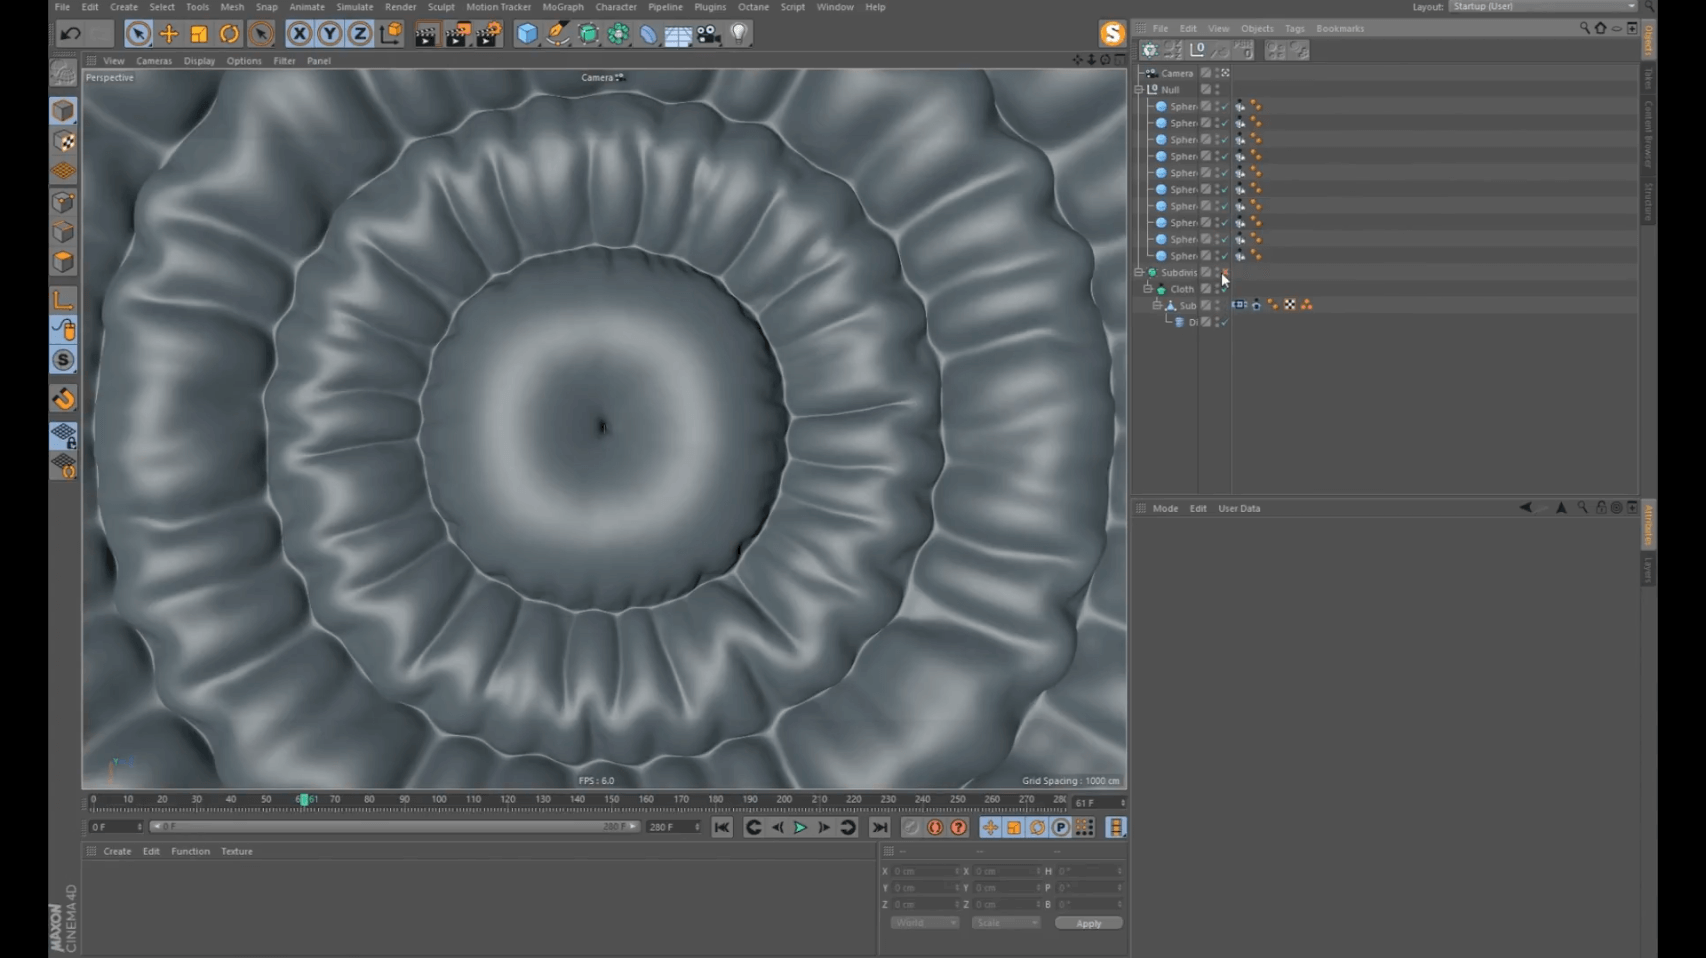This screenshot has height=958, width=1706.
Task: Collapse the Null object hierarchy
Action: pyautogui.click(x=1139, y=90)
